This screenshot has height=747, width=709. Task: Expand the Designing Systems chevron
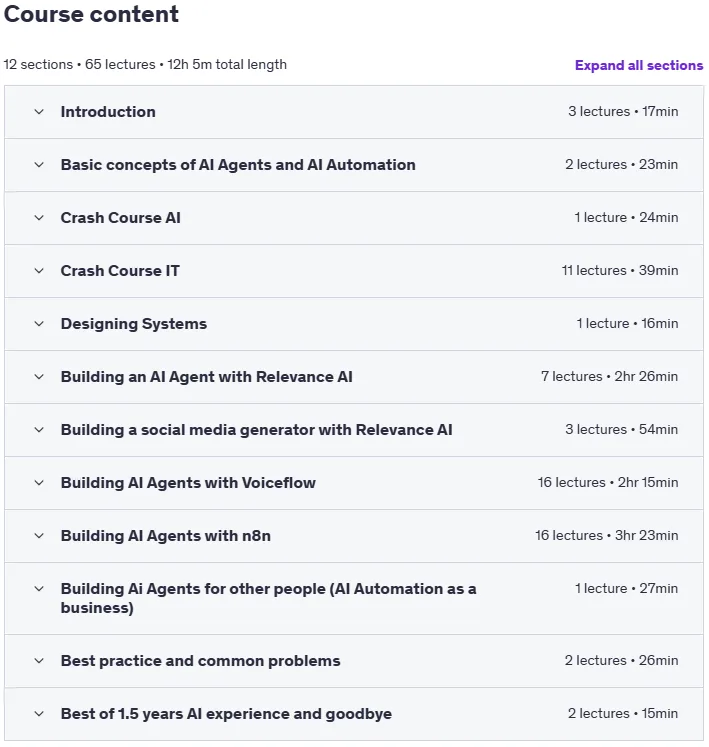pyautogui.click(x=39, y=324)
